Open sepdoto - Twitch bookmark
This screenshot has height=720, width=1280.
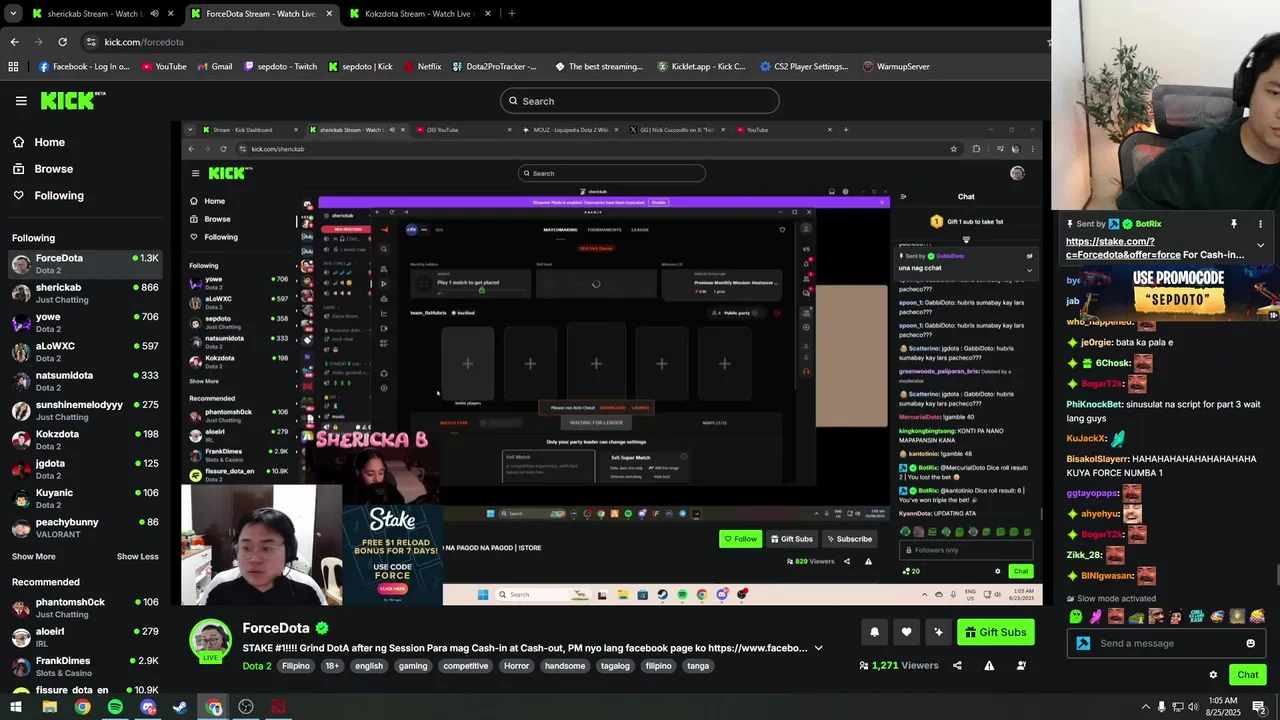(x=279, y=67)
